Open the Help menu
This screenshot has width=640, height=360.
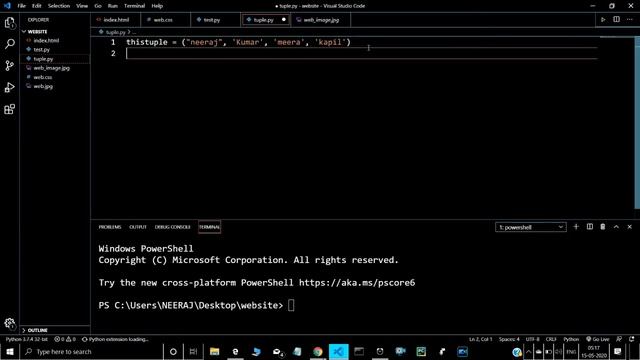tap(157, 6)
